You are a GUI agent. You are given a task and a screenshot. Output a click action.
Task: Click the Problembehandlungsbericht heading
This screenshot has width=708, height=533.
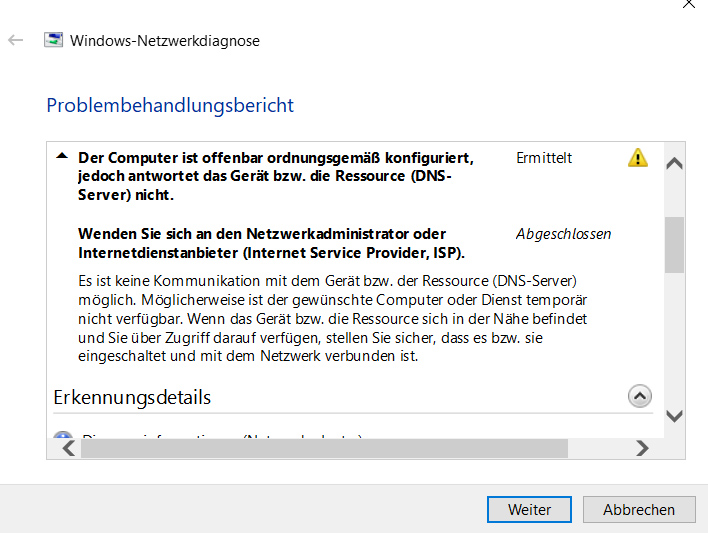pos(170,105)
